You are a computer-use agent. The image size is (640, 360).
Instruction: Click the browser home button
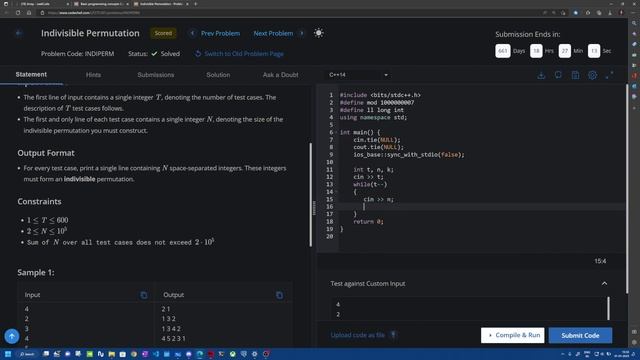tap(29, 13)
